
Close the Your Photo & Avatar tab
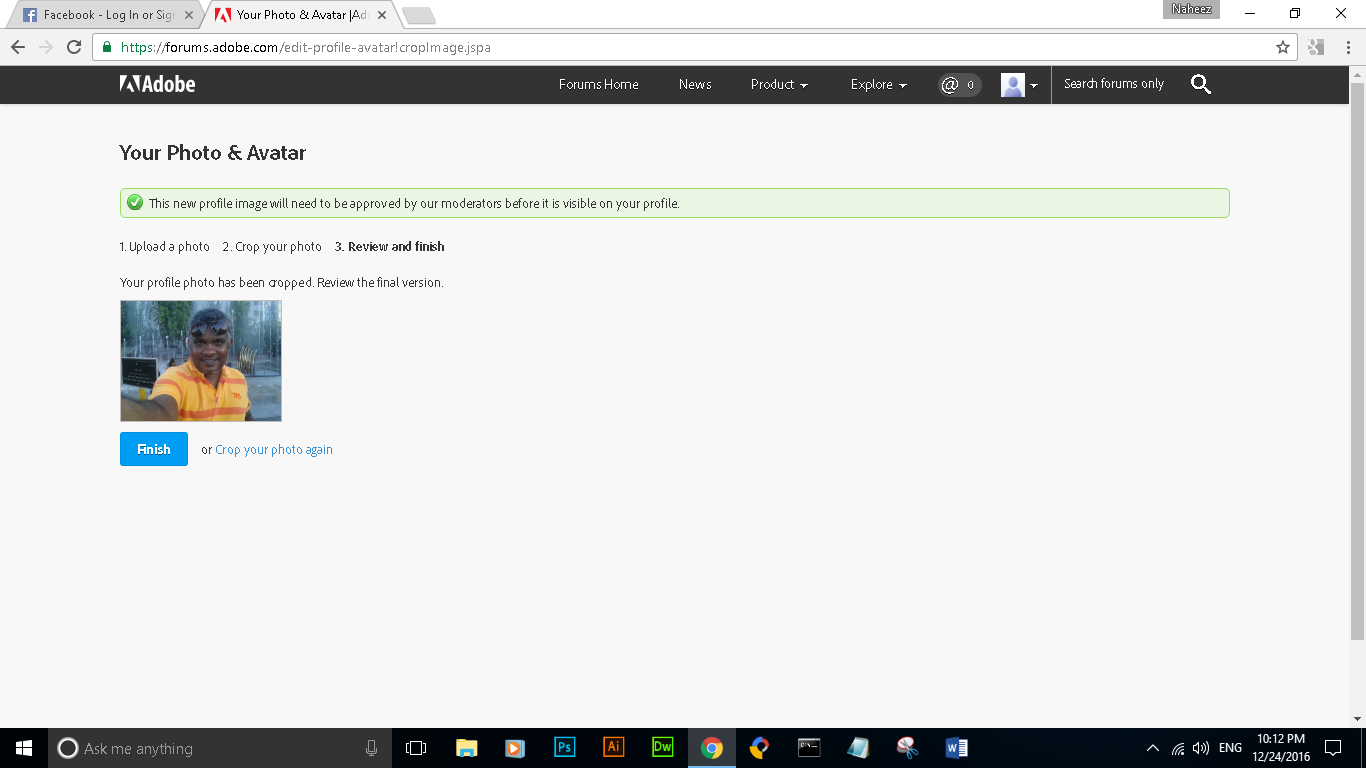382,15
